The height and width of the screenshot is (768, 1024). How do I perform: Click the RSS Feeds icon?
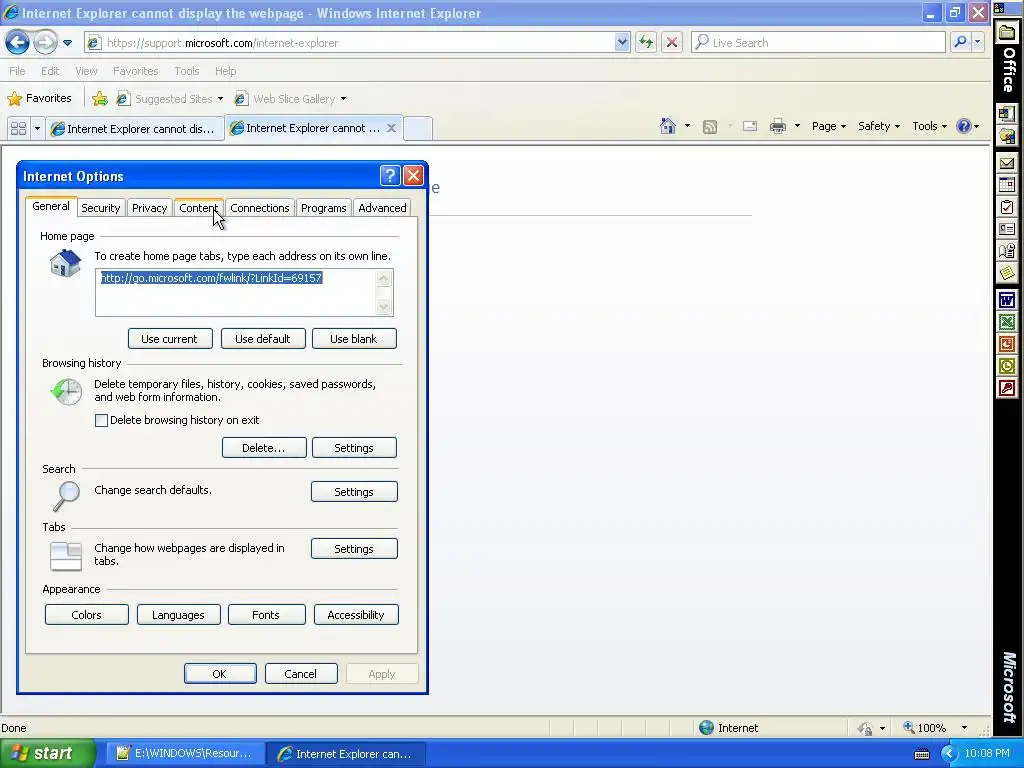pos(710,127)
